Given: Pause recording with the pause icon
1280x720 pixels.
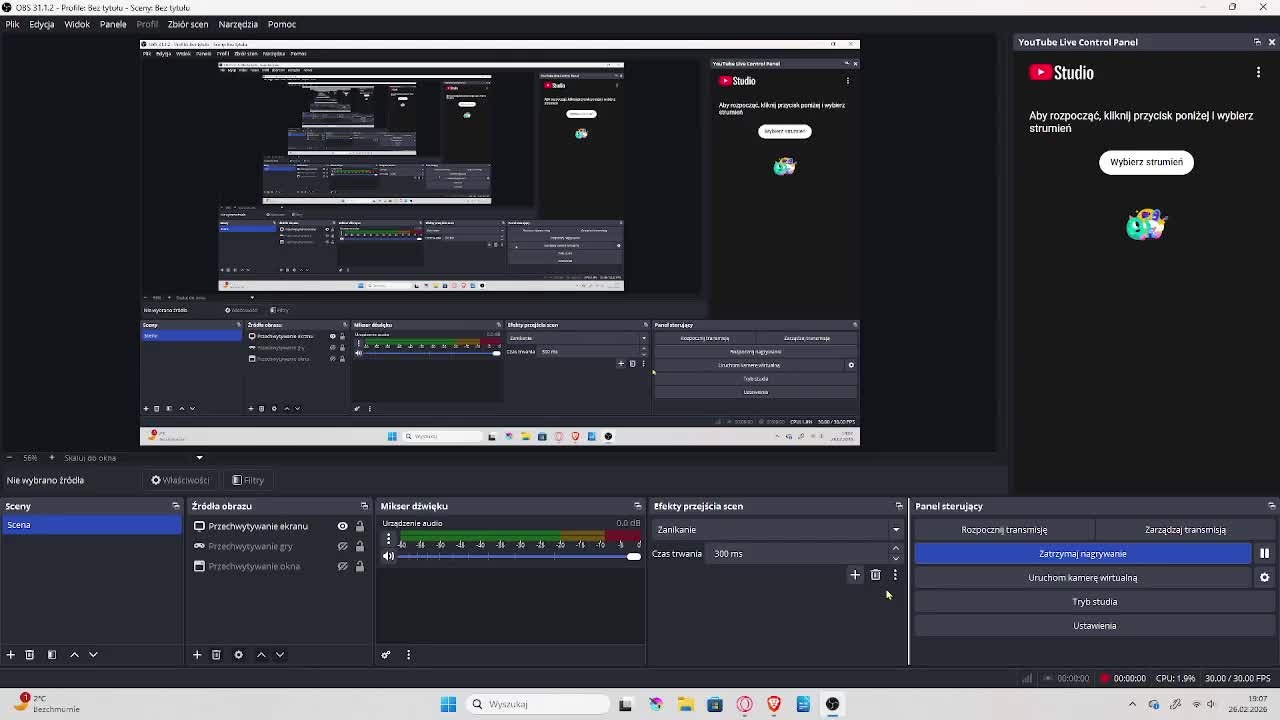Looking at the screenshot, I should [x=1264, y=553].
